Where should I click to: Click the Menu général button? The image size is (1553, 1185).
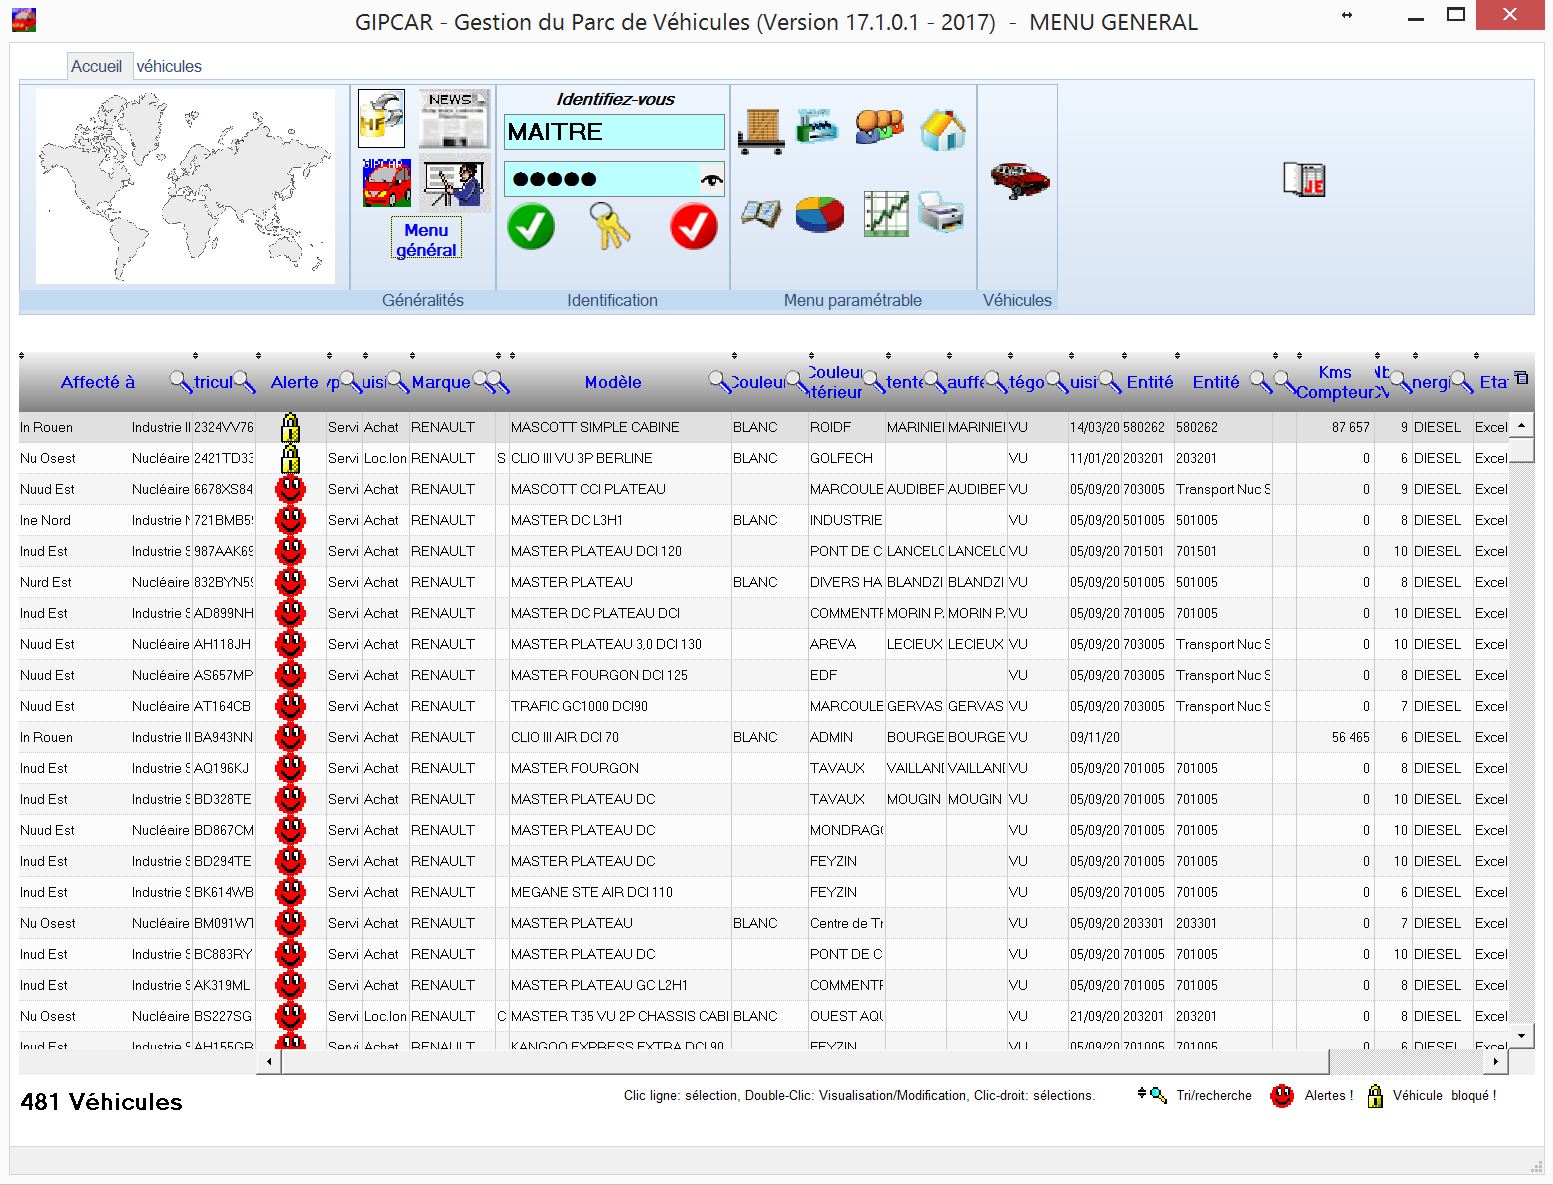click(x=426, y=240)
